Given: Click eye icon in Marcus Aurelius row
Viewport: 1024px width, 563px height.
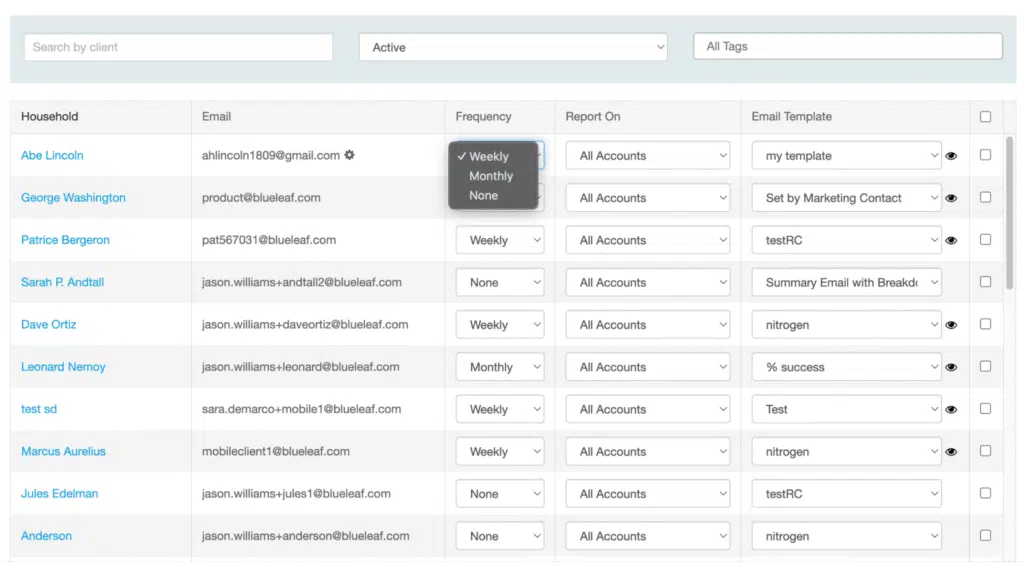Looking at the screenshot, I should pyautogui.click(x=951, y=452).
